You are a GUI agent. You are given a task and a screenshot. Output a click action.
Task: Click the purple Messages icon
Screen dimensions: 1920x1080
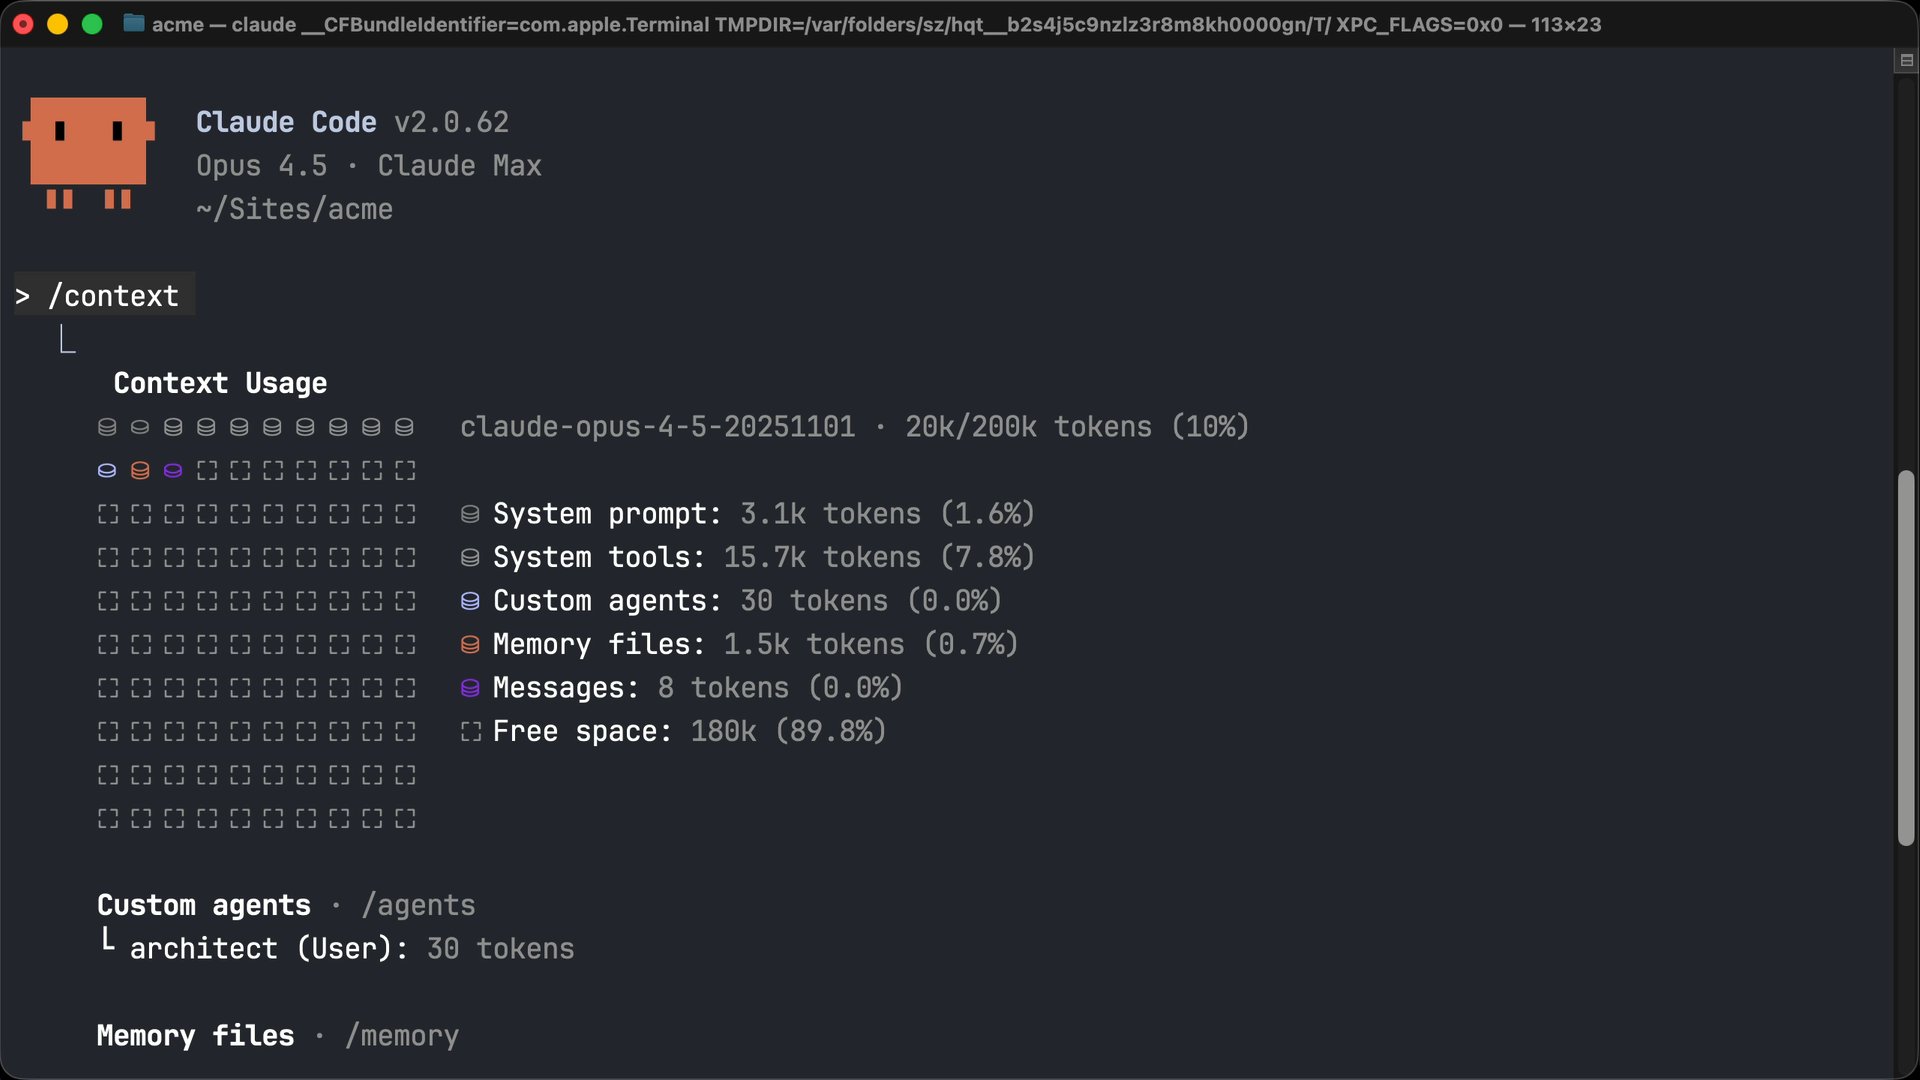coord(470,688)
